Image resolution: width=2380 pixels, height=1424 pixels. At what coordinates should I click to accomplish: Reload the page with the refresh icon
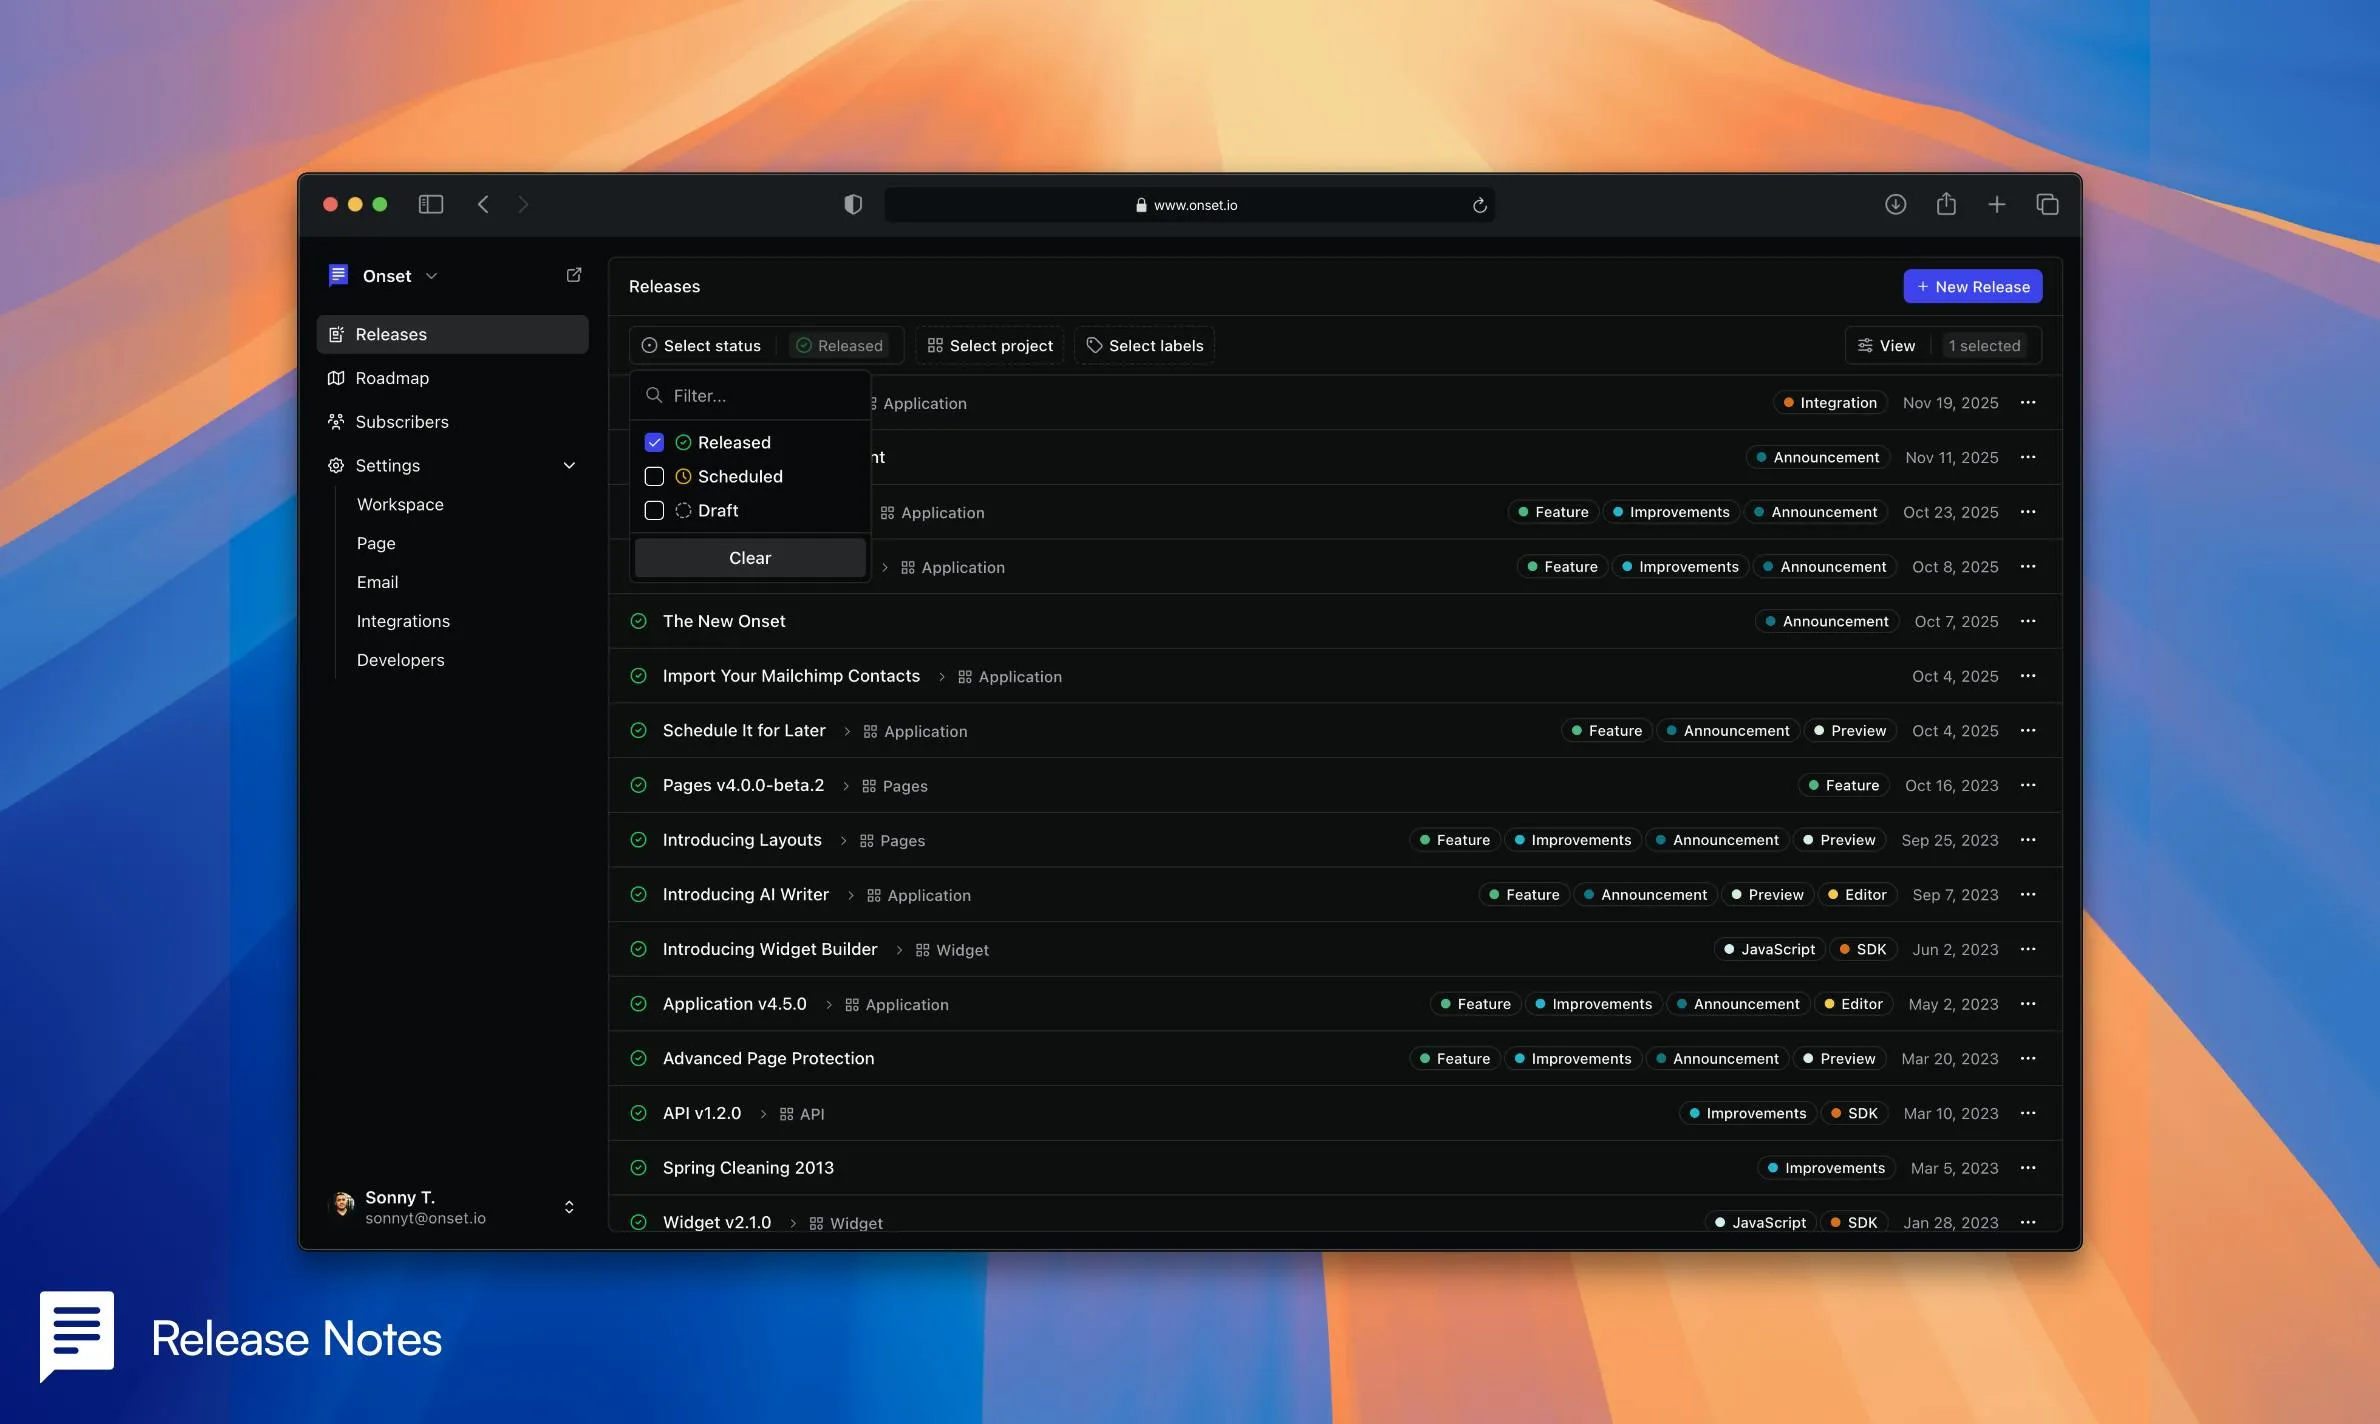tap(1479, 205)
